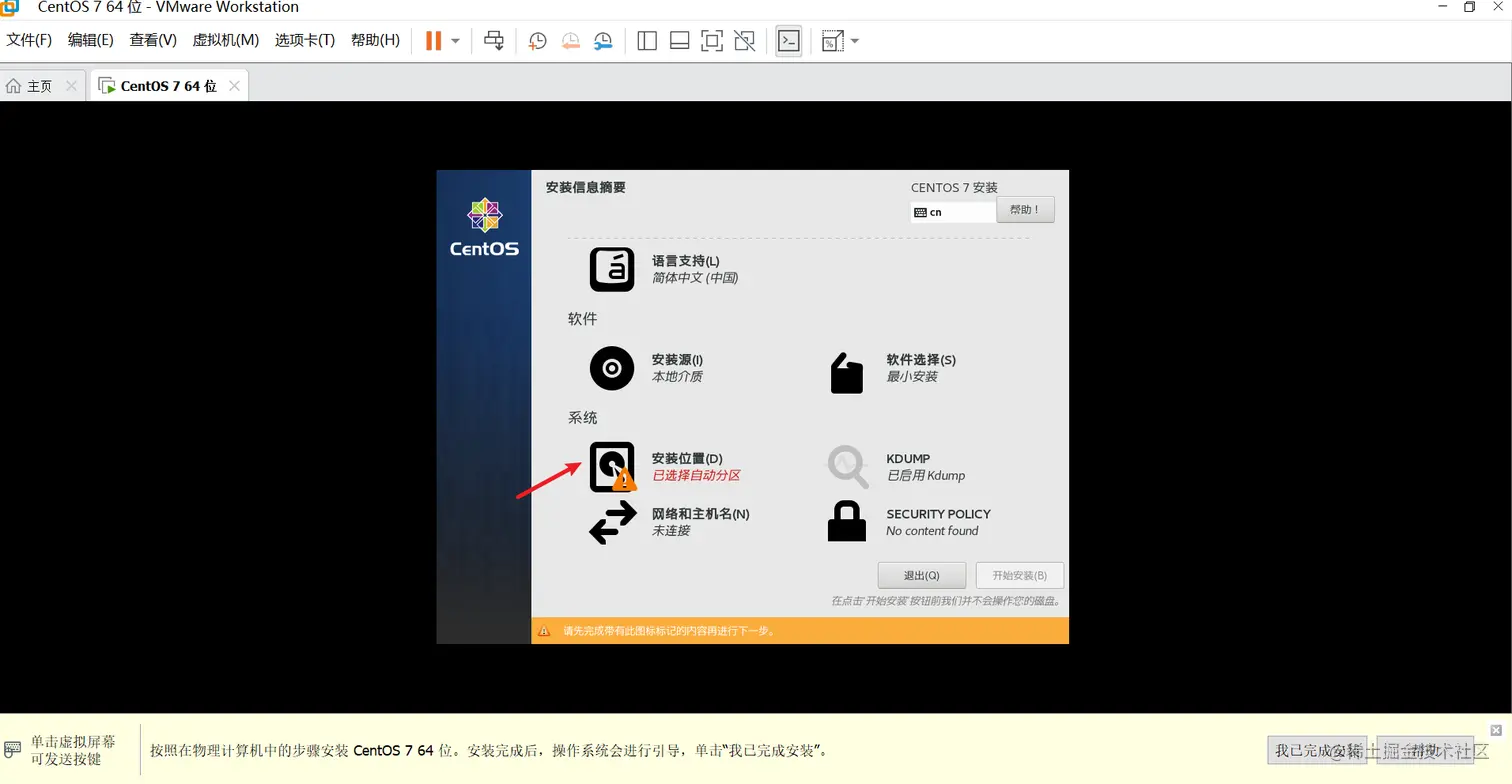Click 我已完成安装 button in bottom bar
The width and height of the screenshot is (1512, 784).
[x=1318, y=750]
